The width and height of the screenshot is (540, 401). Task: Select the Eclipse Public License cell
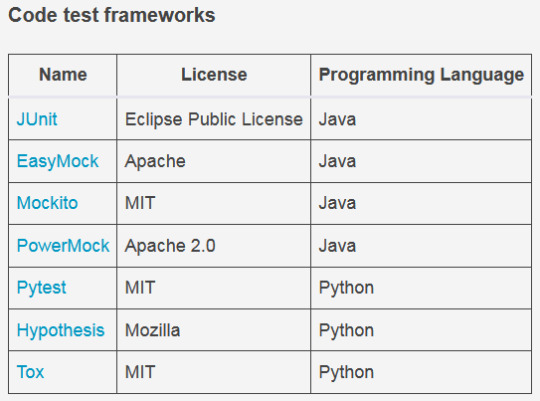point(214,119)
